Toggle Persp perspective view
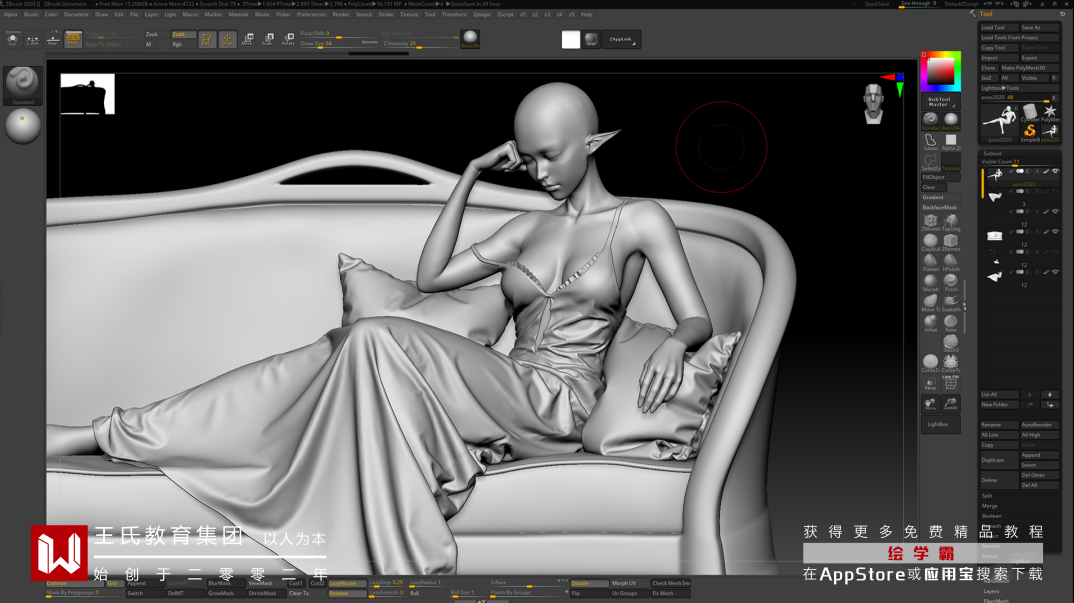This screenshot has height=603, width=1074. tap(73, 39)
